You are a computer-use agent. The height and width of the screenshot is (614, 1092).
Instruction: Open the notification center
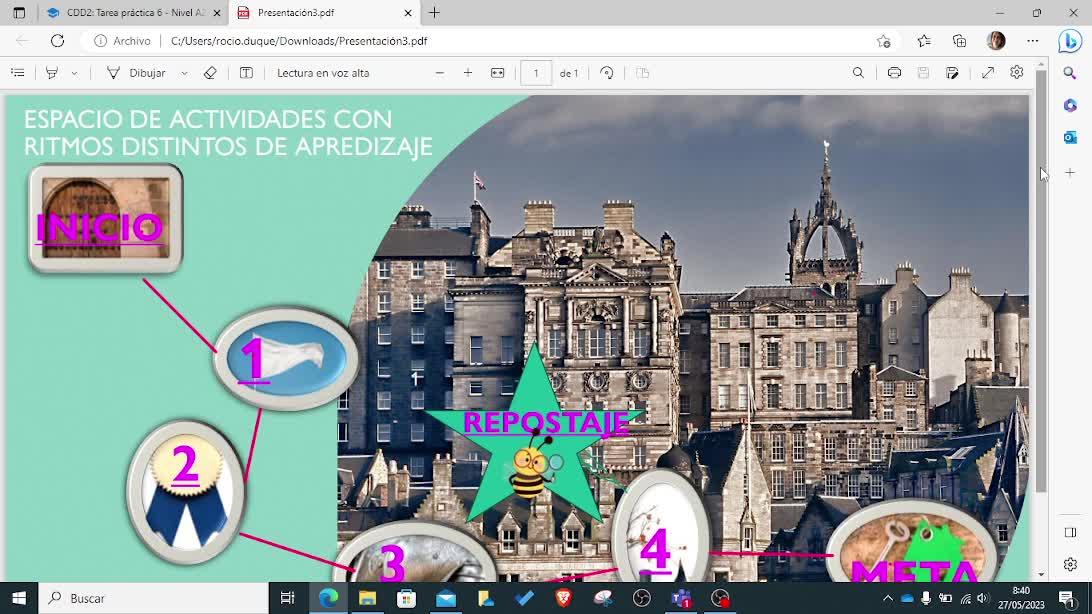pos(1067,598)
